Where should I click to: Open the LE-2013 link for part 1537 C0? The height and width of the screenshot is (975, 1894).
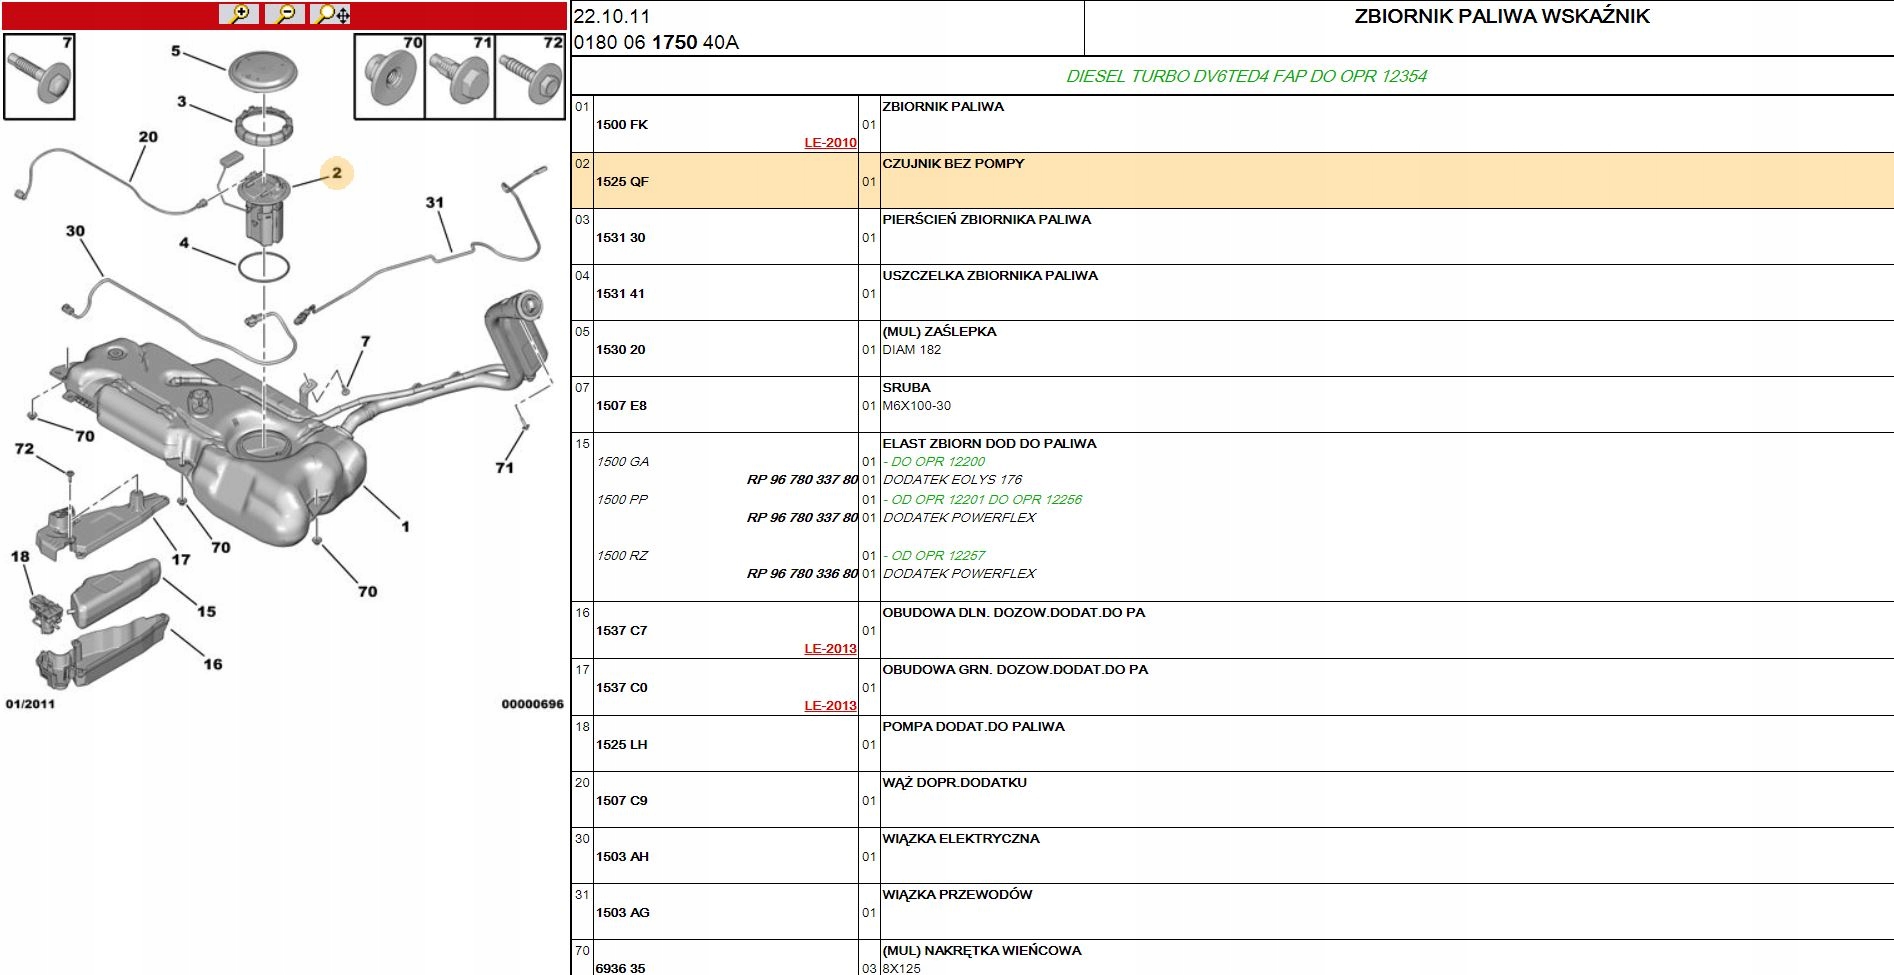(830, 706)
